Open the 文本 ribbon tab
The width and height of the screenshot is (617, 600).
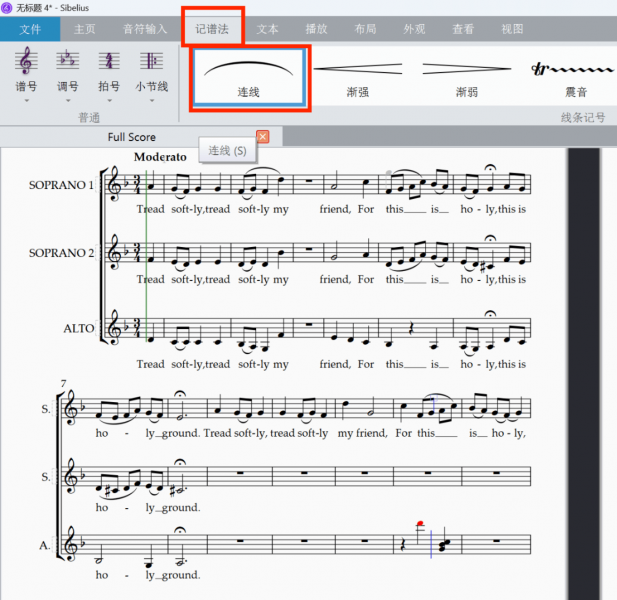268,29
